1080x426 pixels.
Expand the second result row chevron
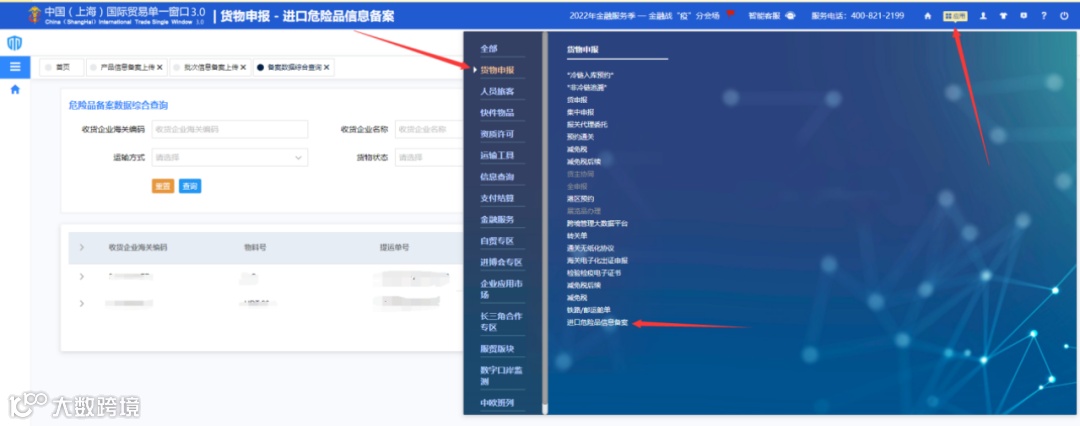pos(81,303)
